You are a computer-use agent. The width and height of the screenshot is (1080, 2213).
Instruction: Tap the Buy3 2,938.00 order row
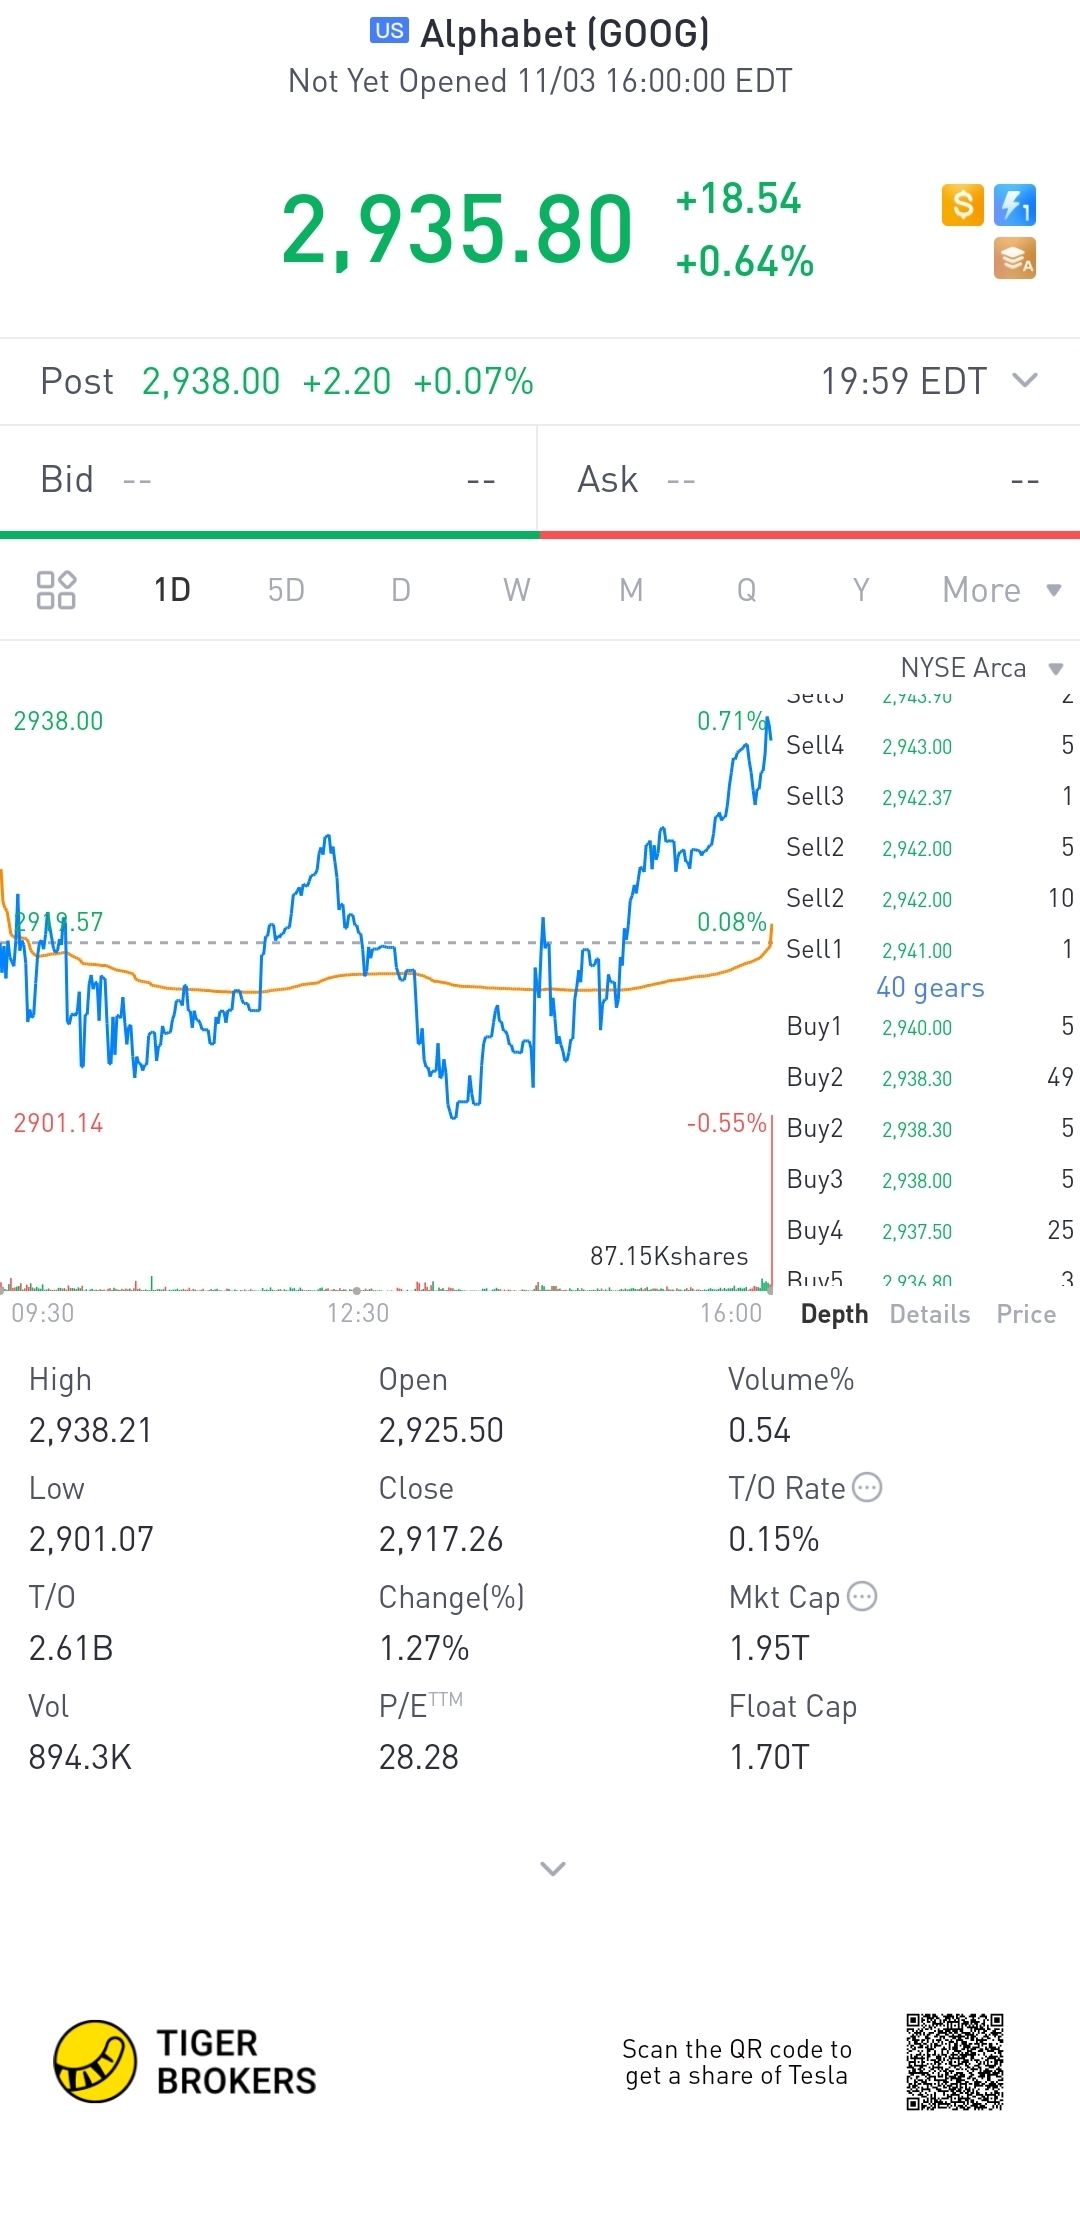930,1180
